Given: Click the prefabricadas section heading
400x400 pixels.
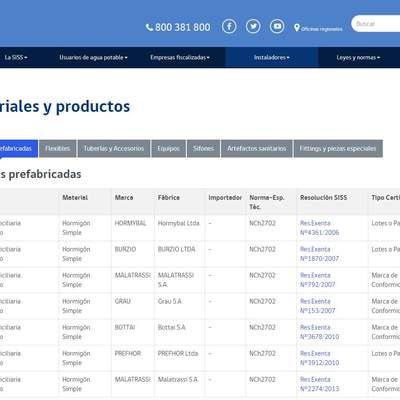Looking at the screenshot, I should click(41, 174).
